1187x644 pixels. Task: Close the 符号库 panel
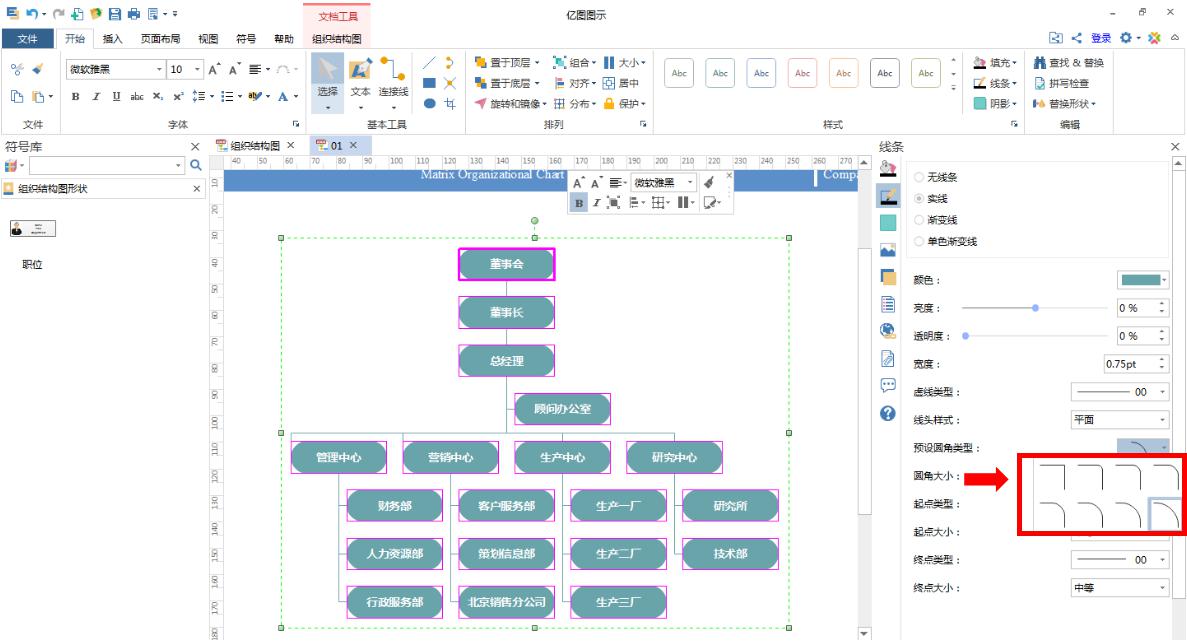tap(195, 147)
